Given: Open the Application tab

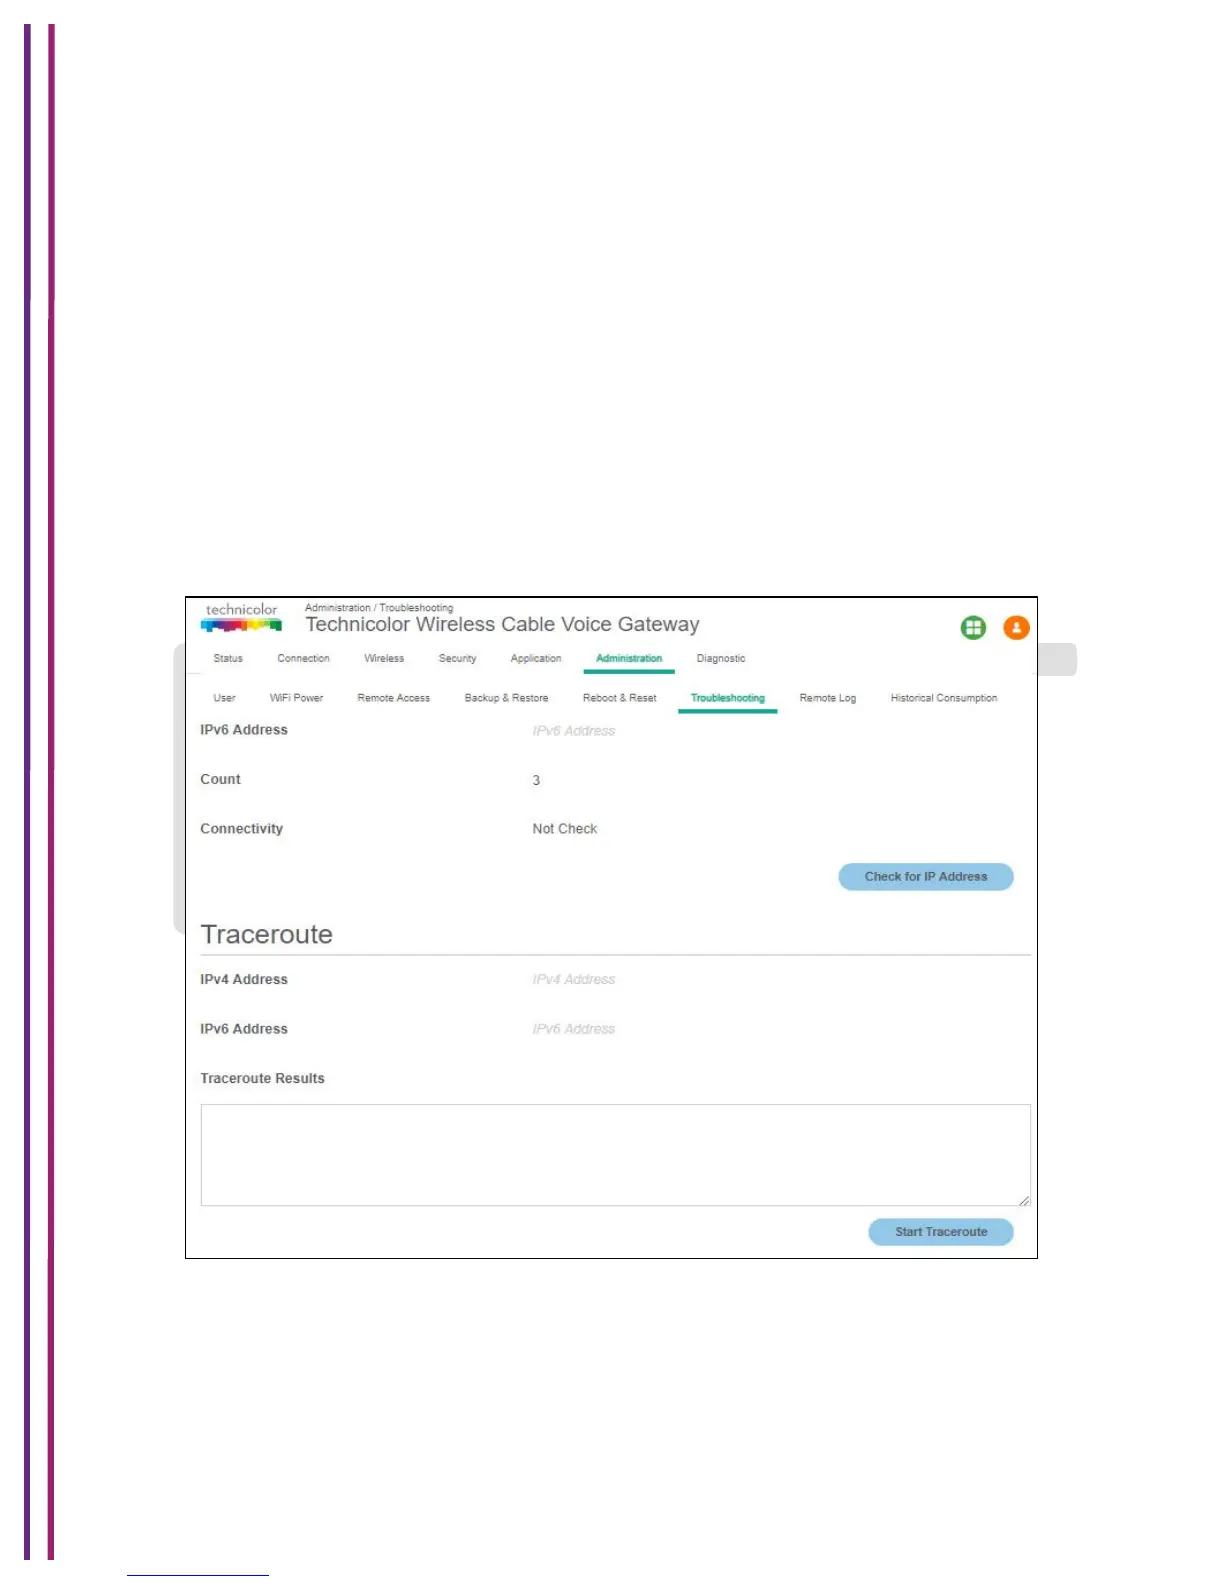Looking at the screenshot, I should tap(536, 659).
